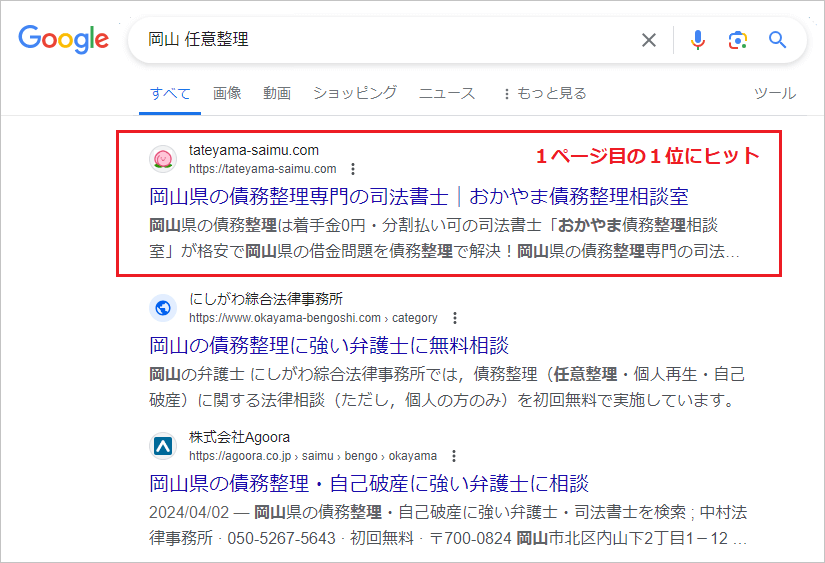
Task: Open the ツール options
Action: [x=775, y=93]
